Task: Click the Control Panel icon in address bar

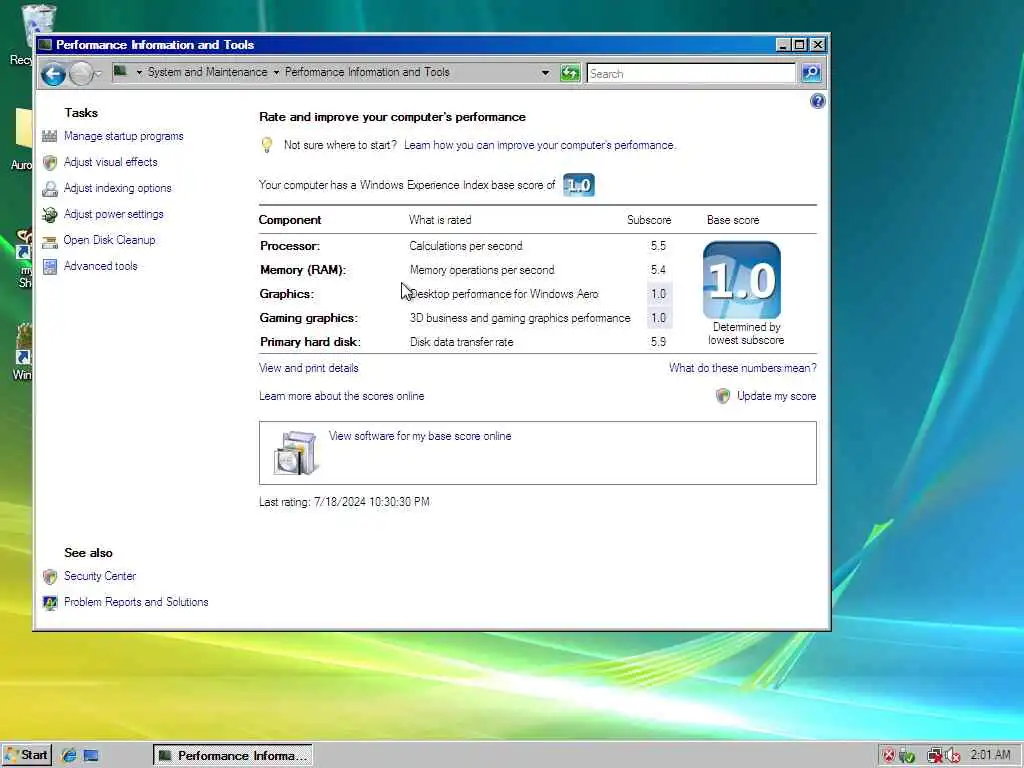Action: coord(120,71)
